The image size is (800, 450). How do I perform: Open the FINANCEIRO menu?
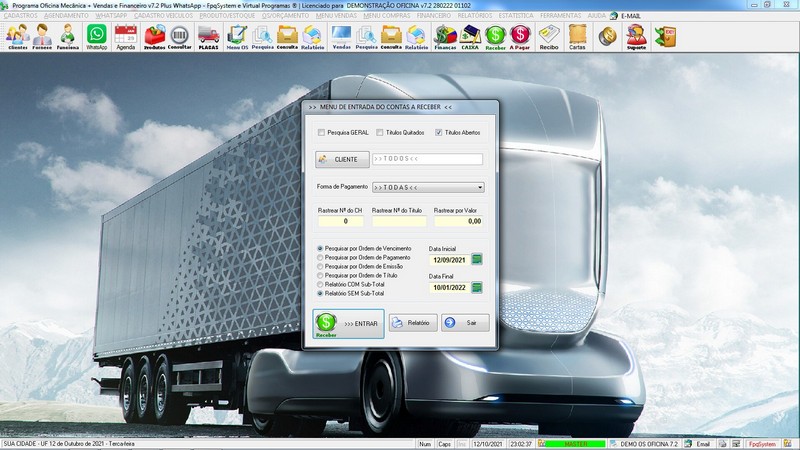click(x=434, y=16)
